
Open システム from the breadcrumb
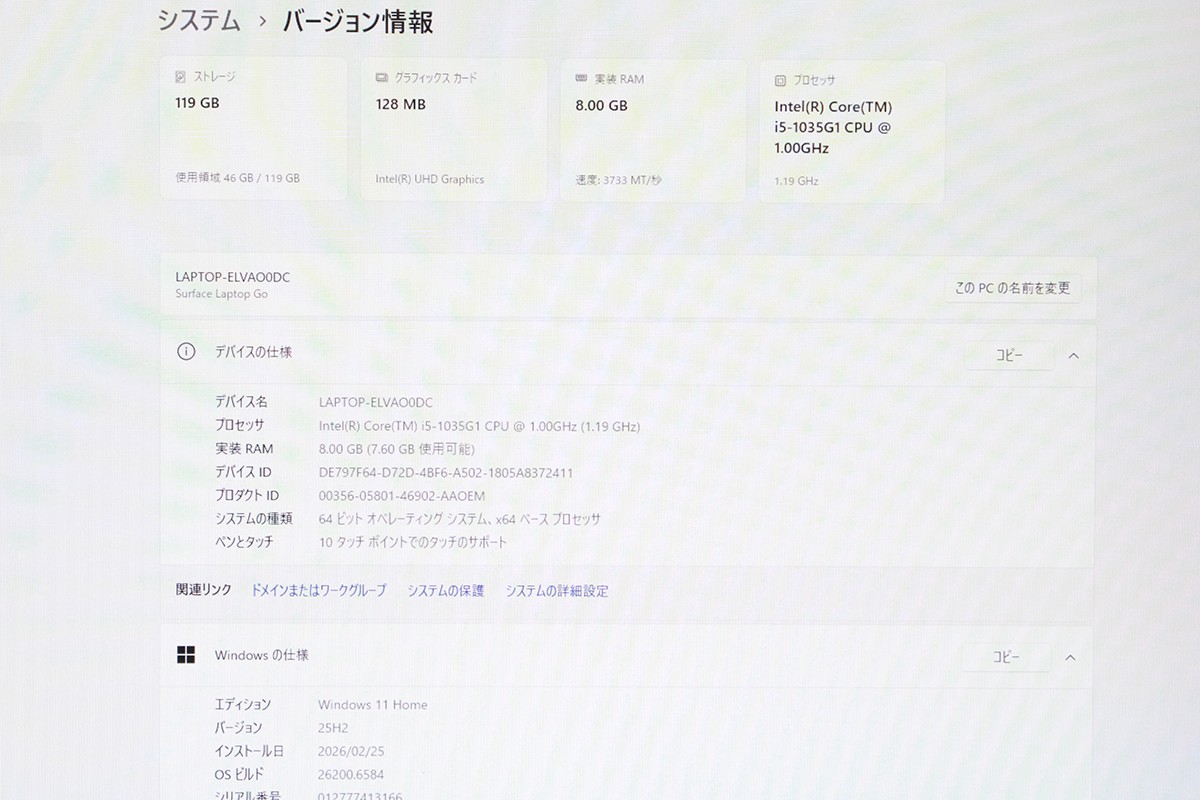[197, 20]
